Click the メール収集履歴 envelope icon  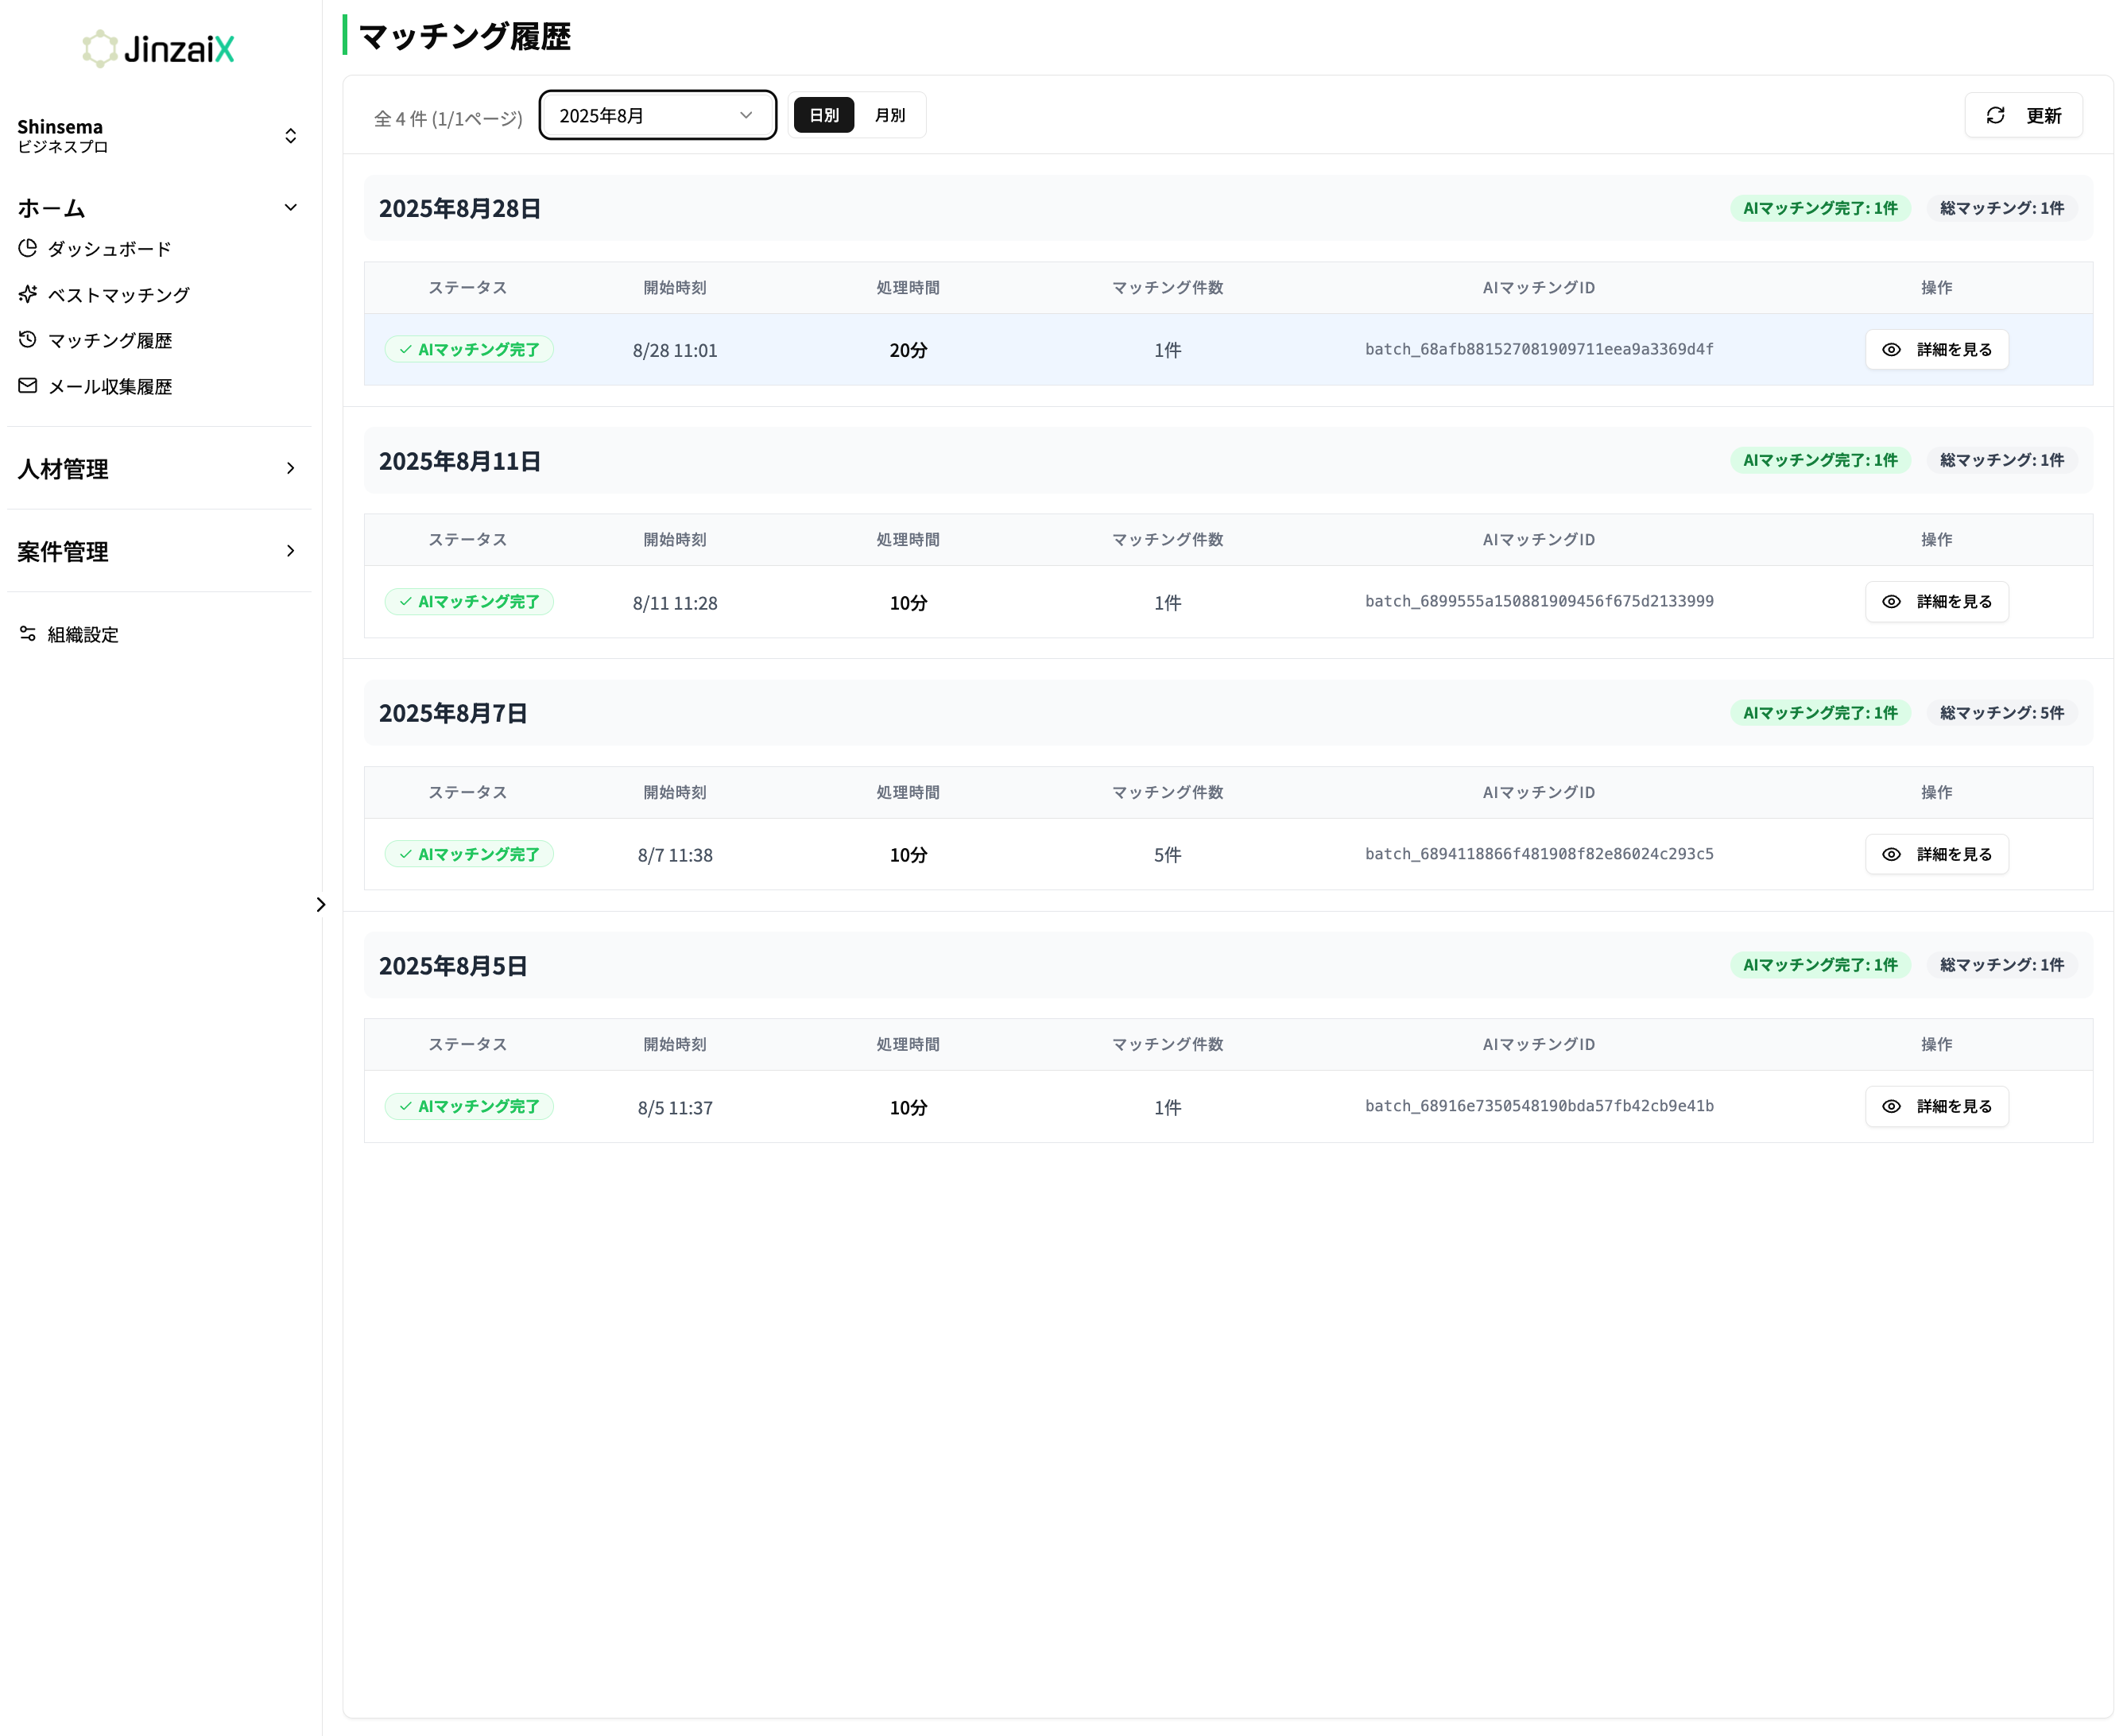[x=27, y=386]
